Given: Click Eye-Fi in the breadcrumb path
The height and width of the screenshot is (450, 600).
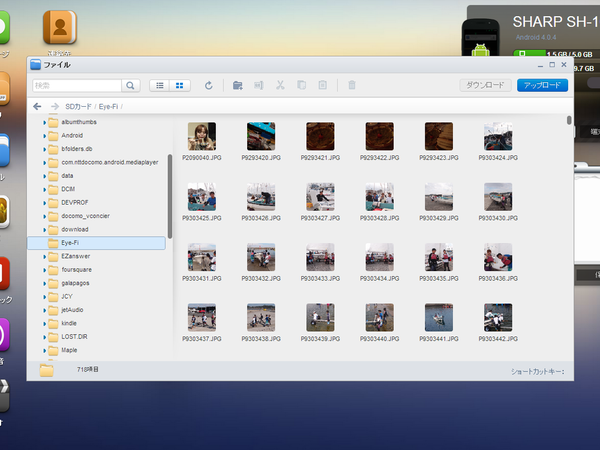Looking at the screenshot, I should [108, 106].
